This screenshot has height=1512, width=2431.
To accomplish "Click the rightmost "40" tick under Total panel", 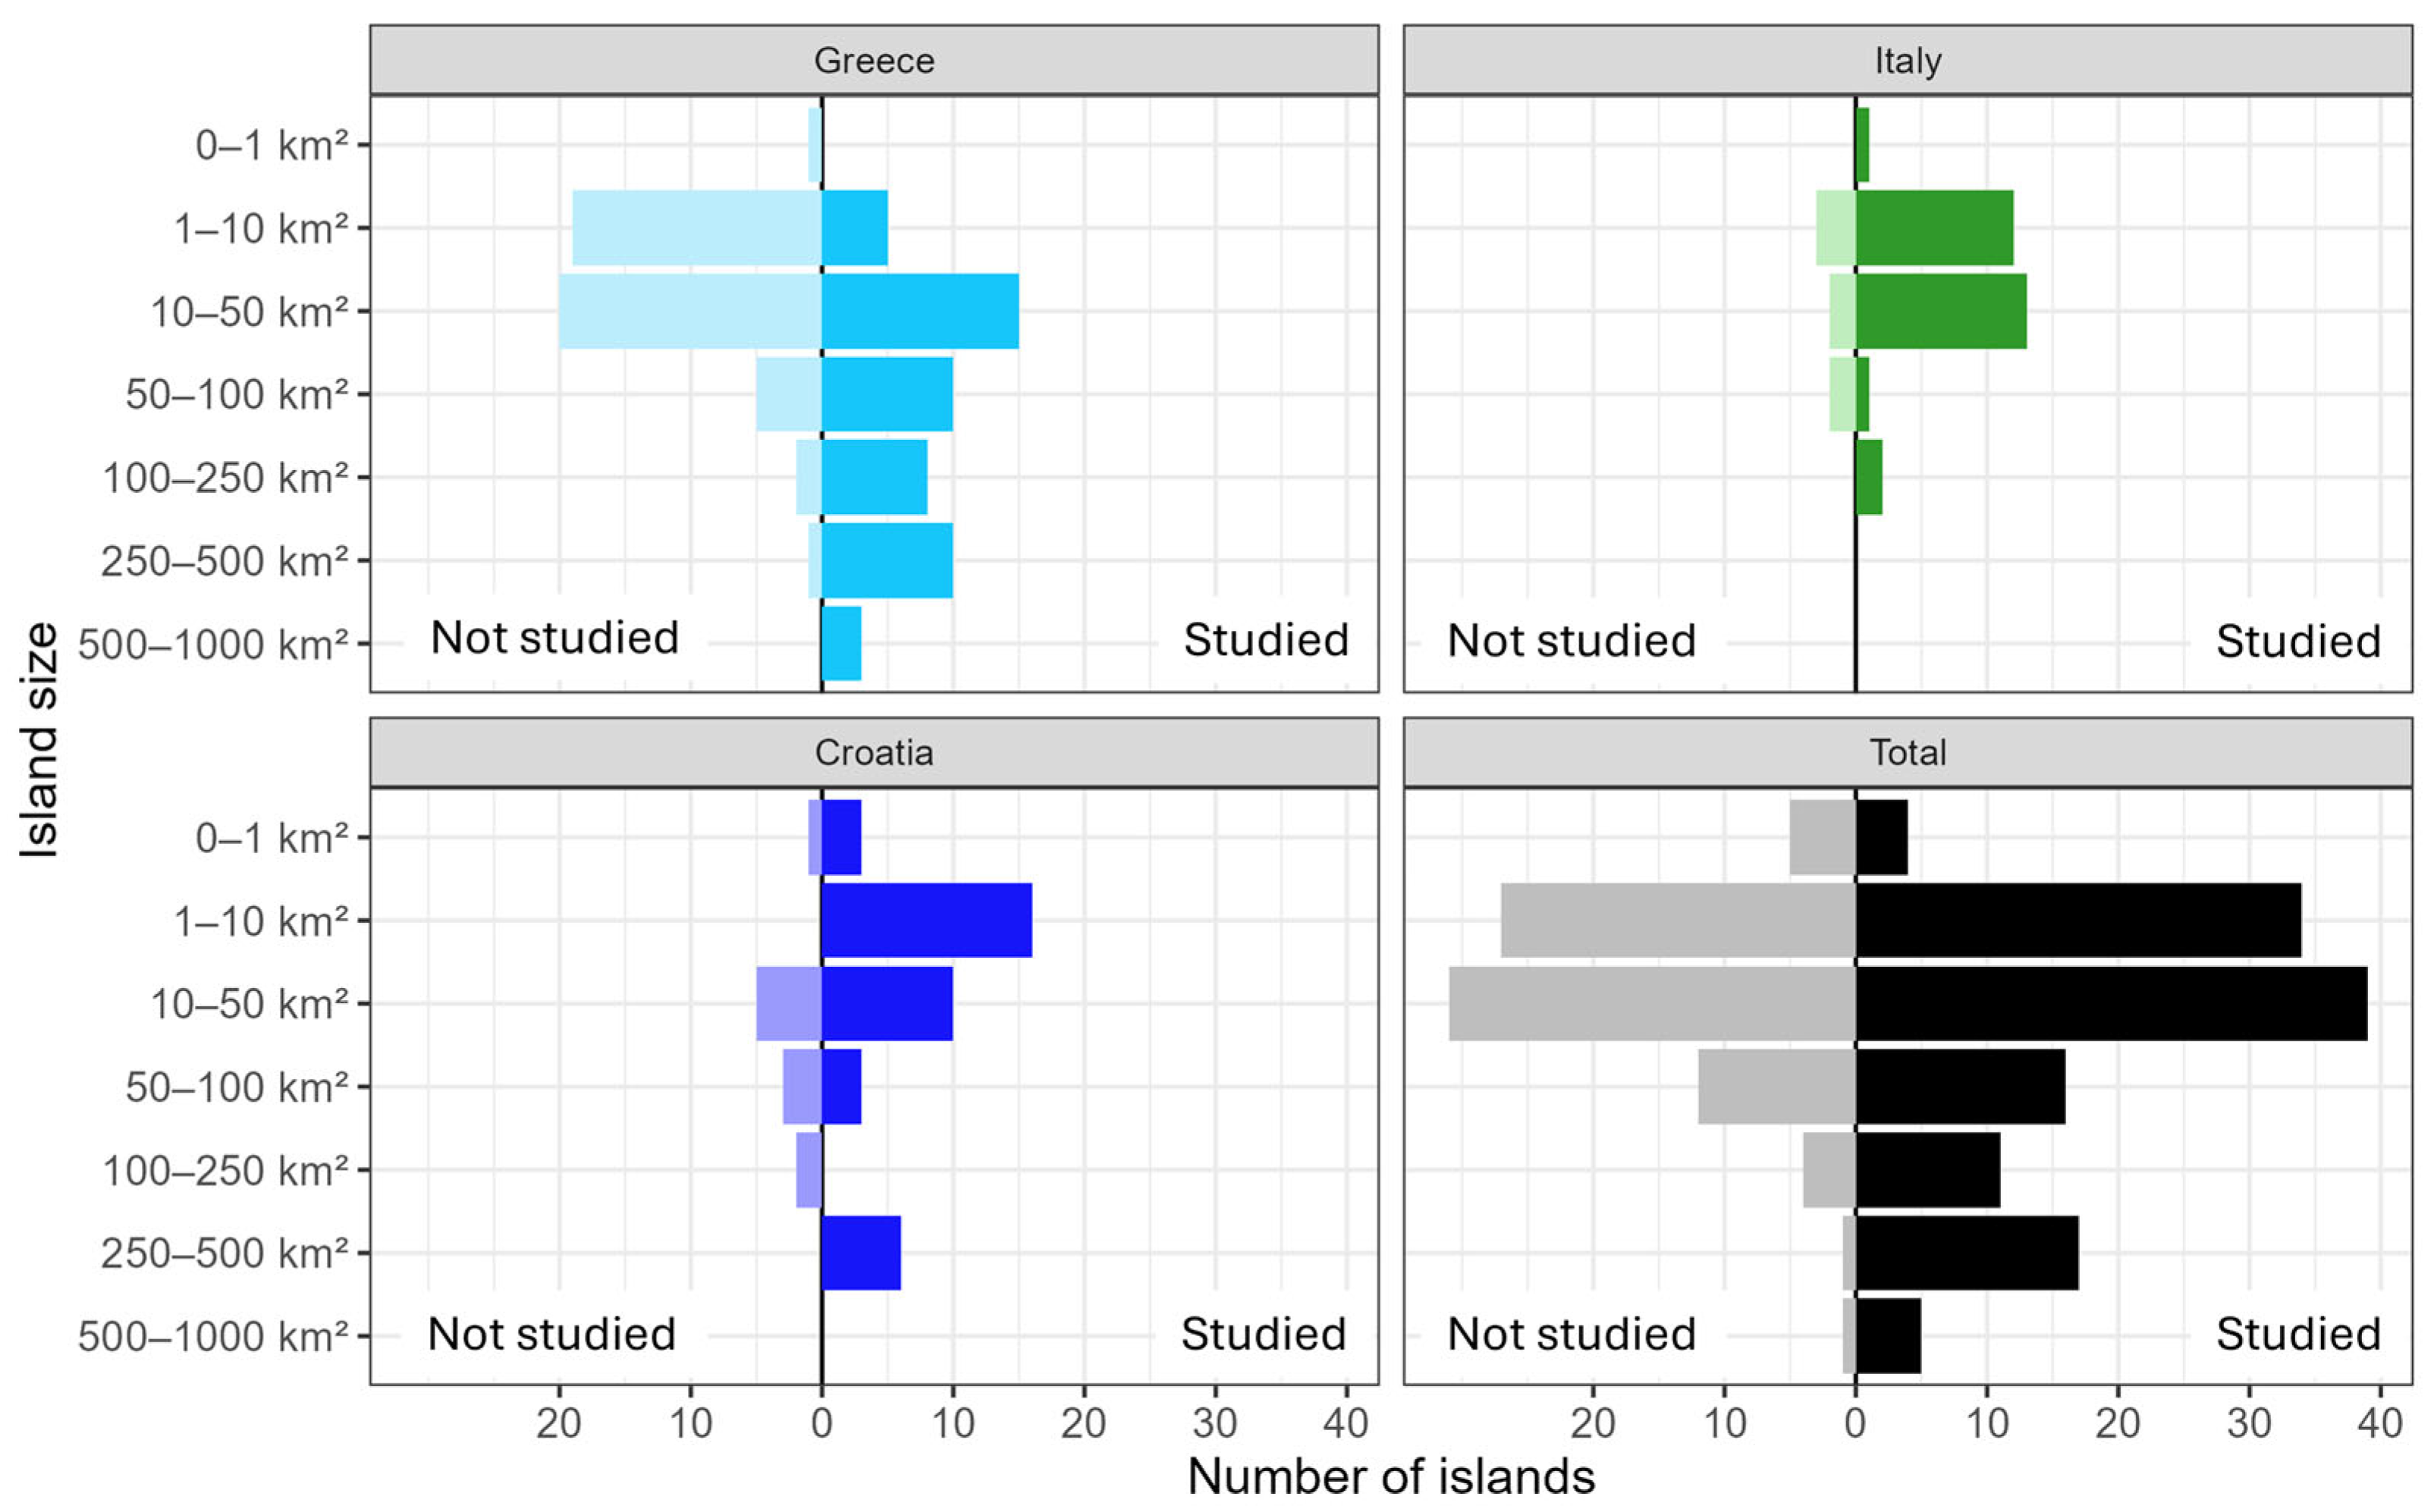I will 2379,1422.
